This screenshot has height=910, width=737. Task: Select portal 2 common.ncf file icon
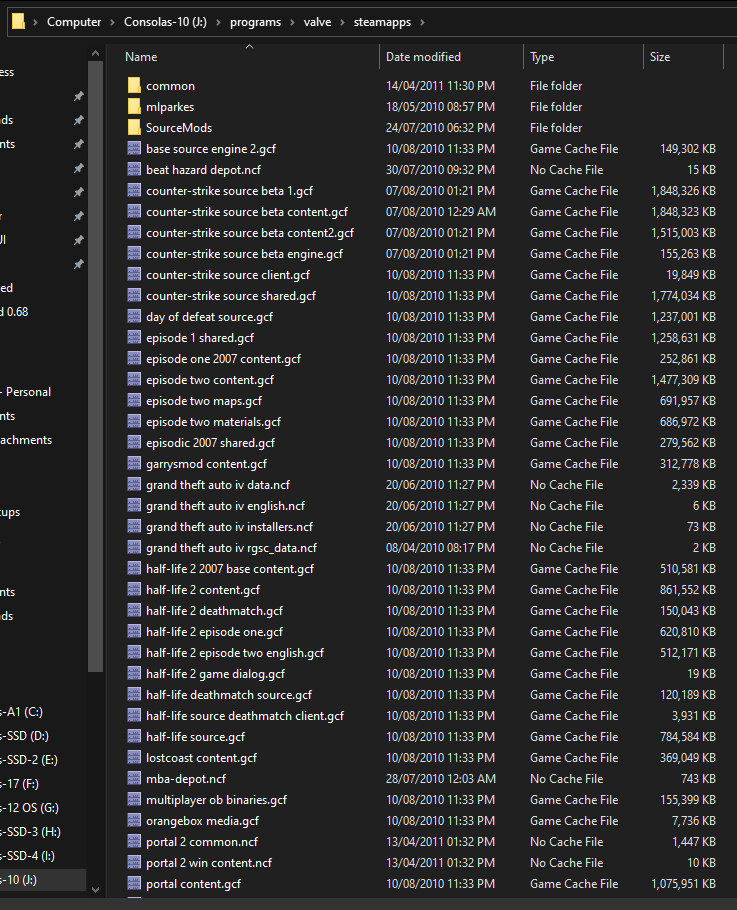point(134,842)
